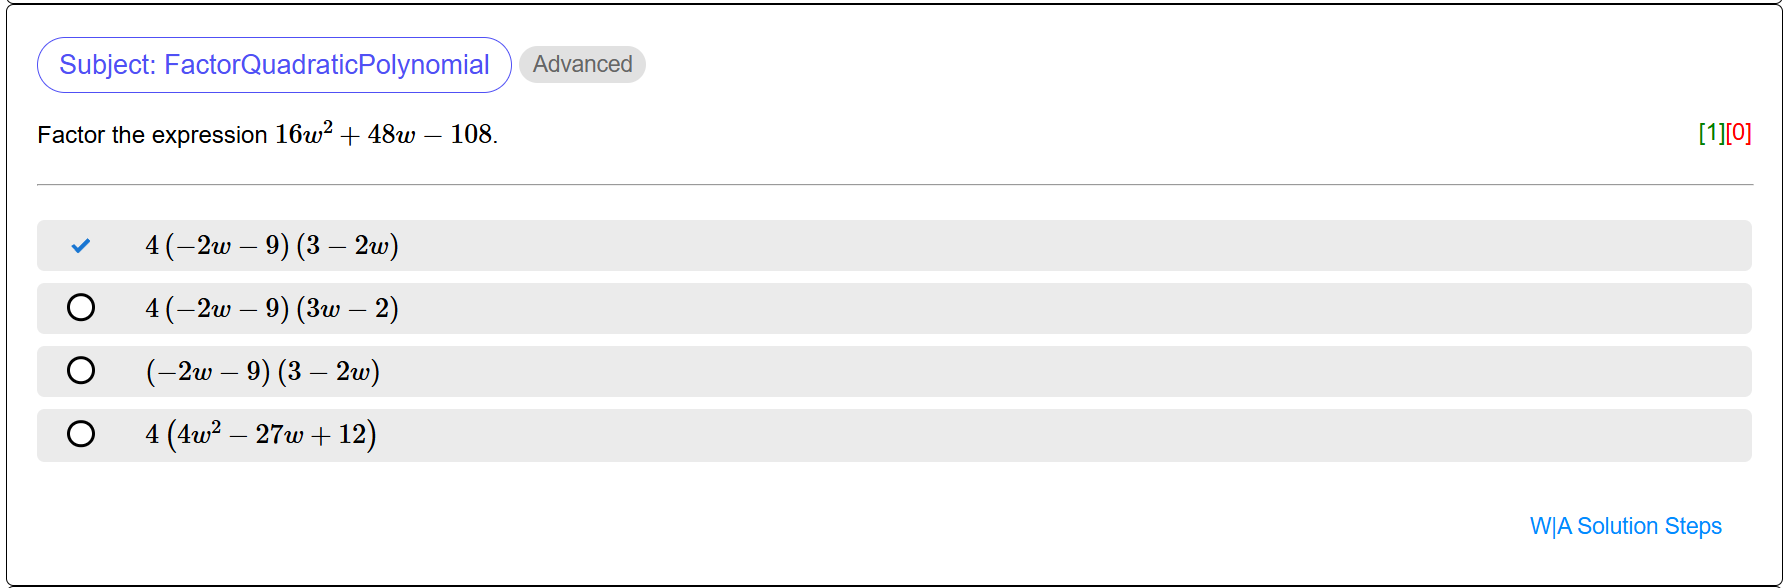Select answer 4(4w²-27w+12)
1787x588 pixels.
click(262, 434)
